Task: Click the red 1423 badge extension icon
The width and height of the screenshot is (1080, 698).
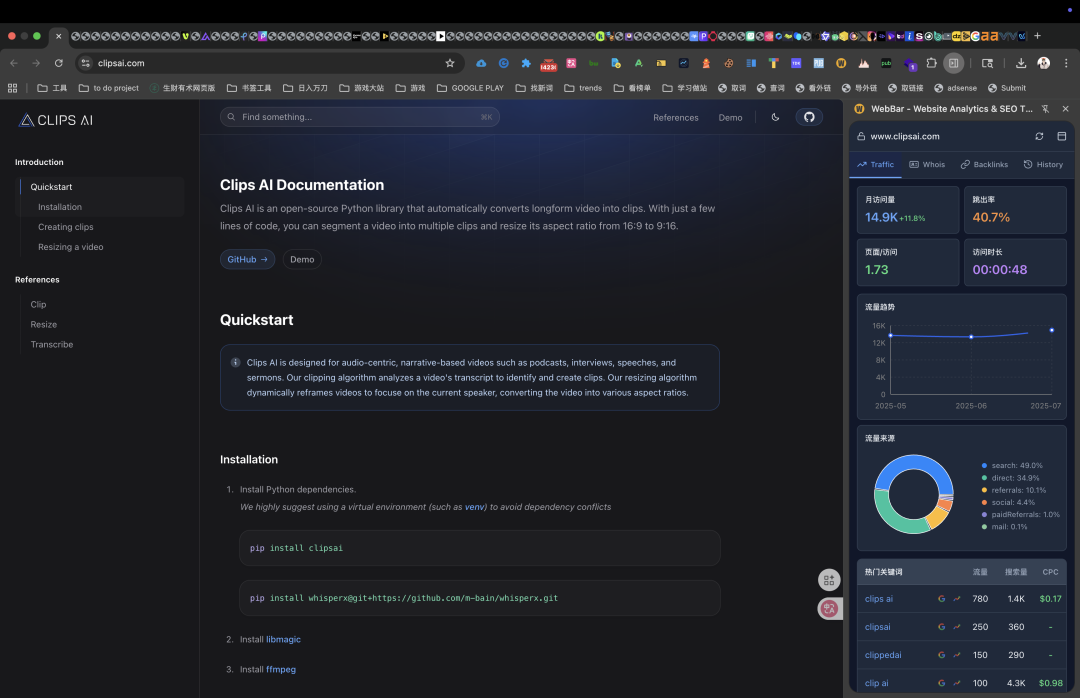Action: tap(548, 63)
